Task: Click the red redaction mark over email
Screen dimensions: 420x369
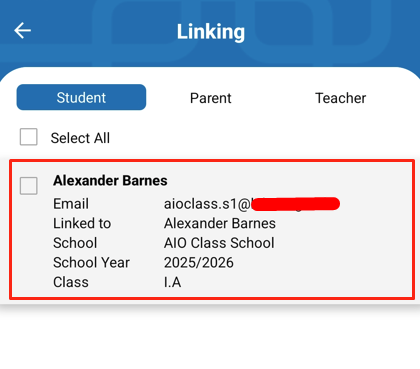Action: [x=295, y=204]
